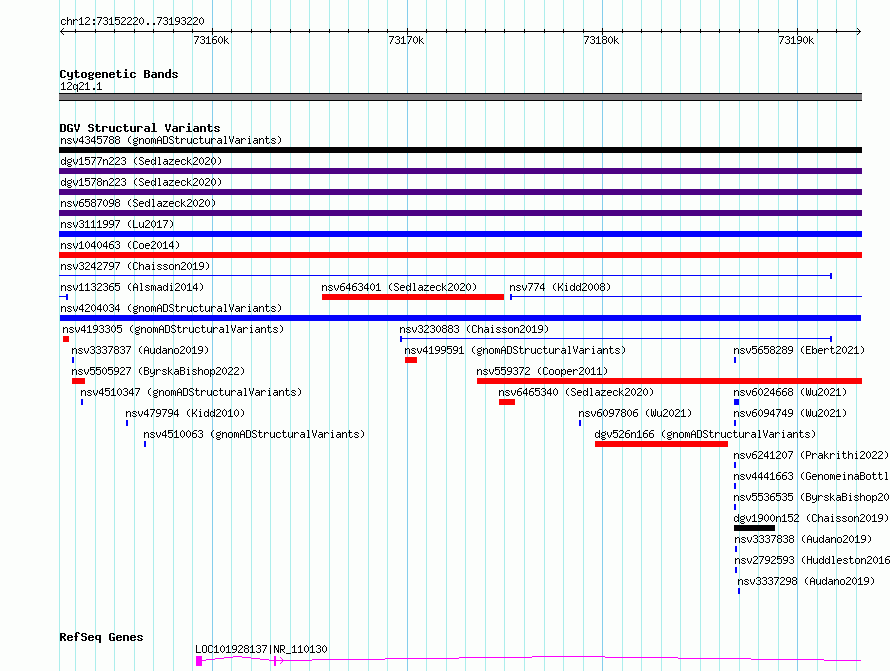Open the nsv3242797 (Chaisson2019) label
The width and height of the screenshot is (890, 671).
(135, 266)
